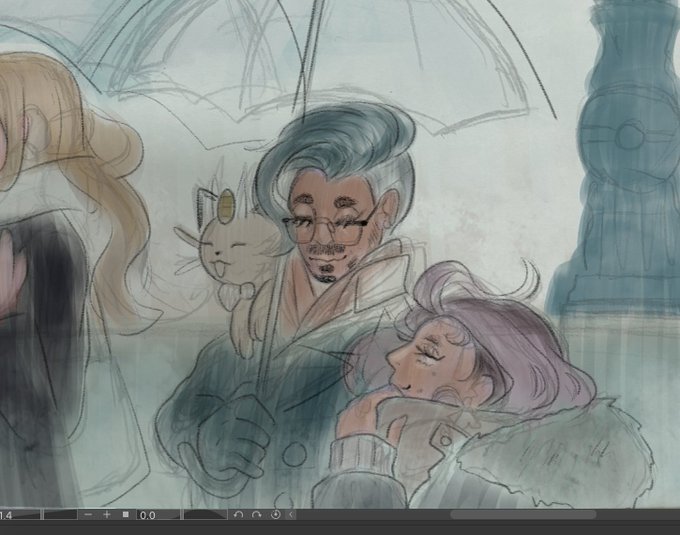Reset the canvas rotation

[275, 515]
